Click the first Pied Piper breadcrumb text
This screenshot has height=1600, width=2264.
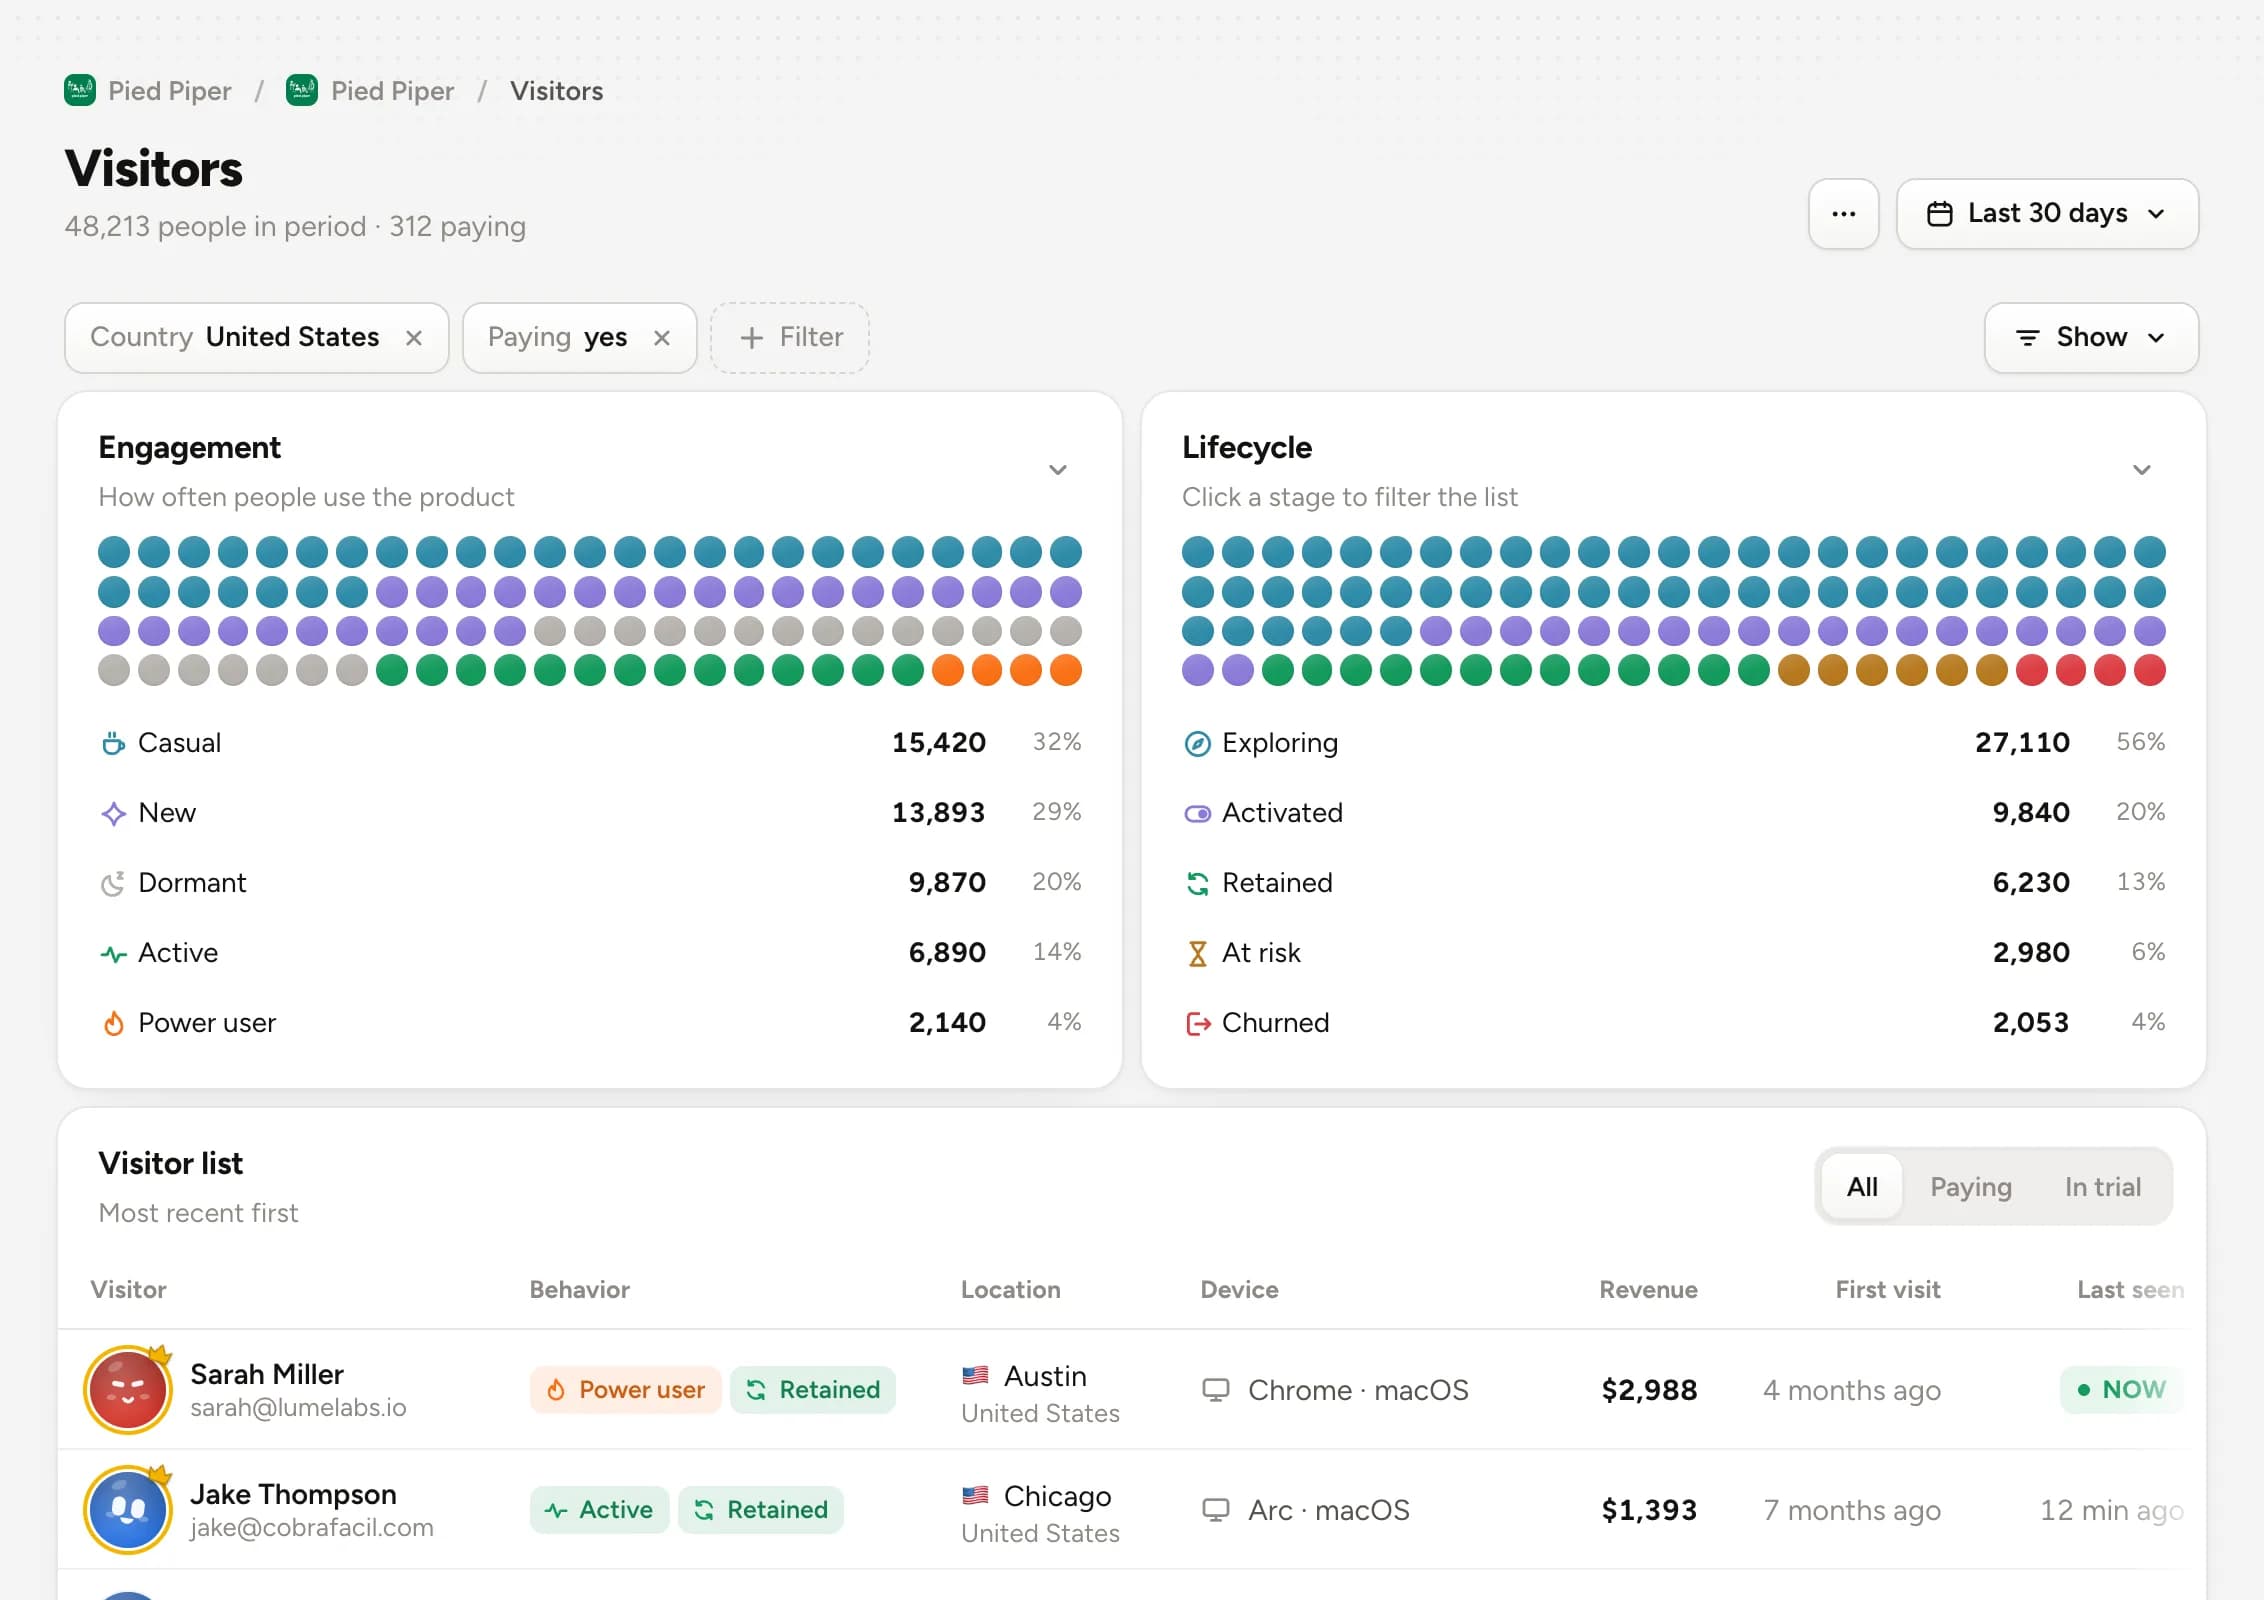click(170, 91)
